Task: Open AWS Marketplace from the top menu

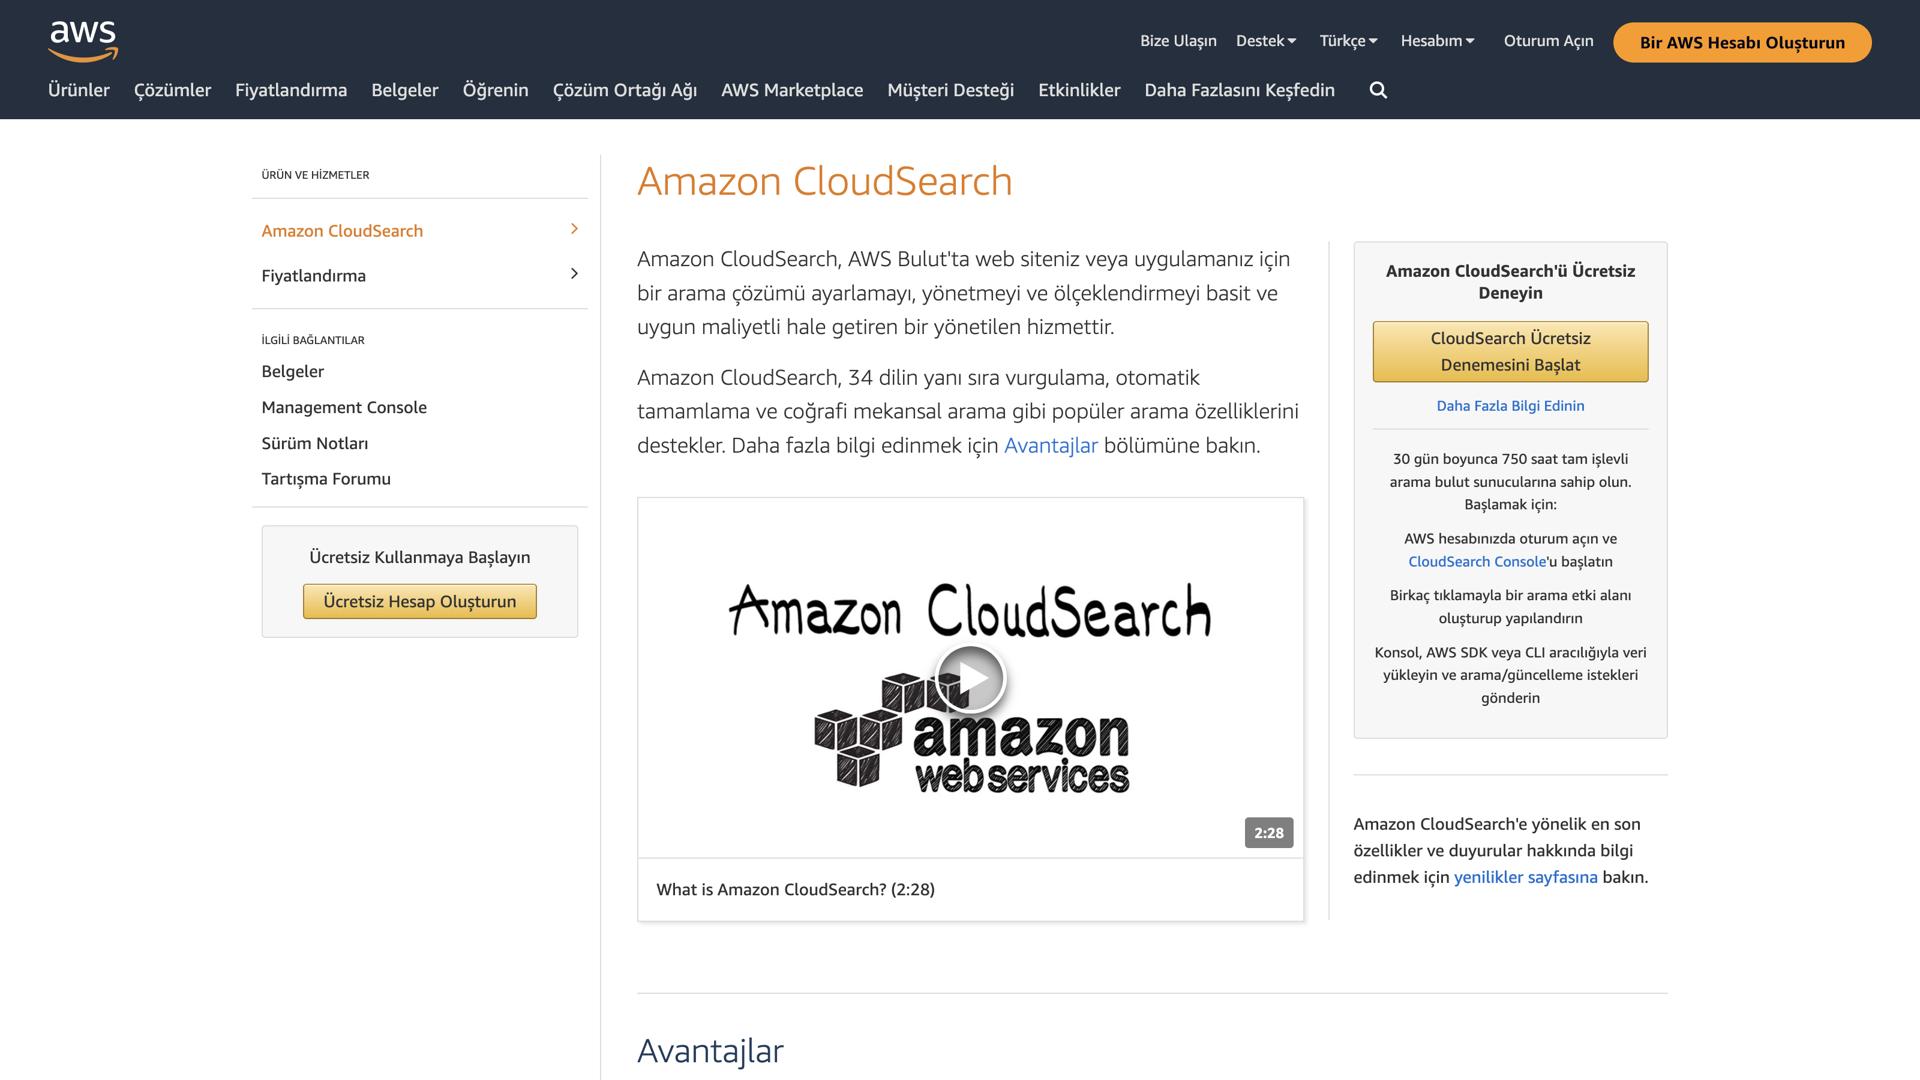Action: point(792,90)
